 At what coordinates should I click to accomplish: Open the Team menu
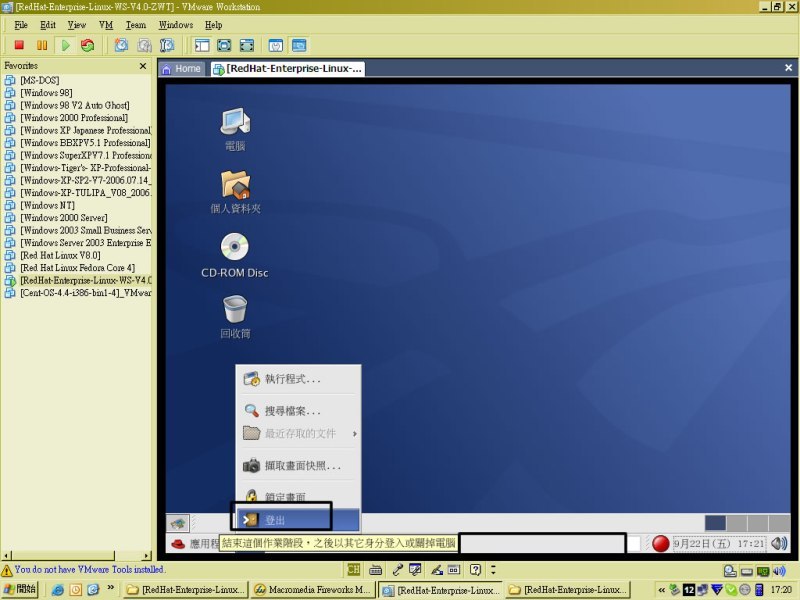click(136, 25)
